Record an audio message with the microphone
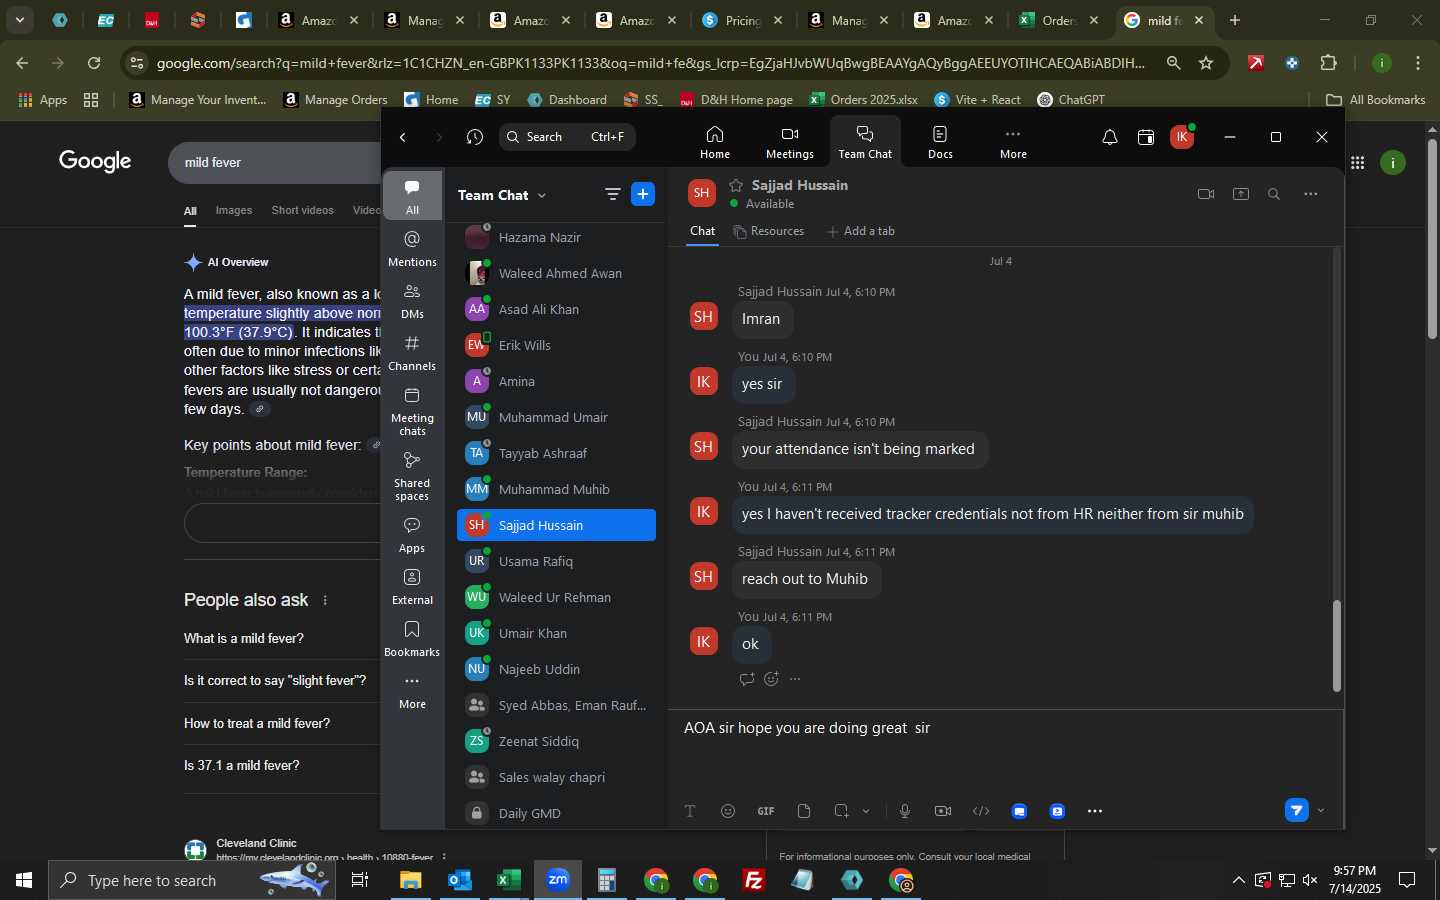The width and height of the screenshot is (1440, 900). (x=905, y=811)
